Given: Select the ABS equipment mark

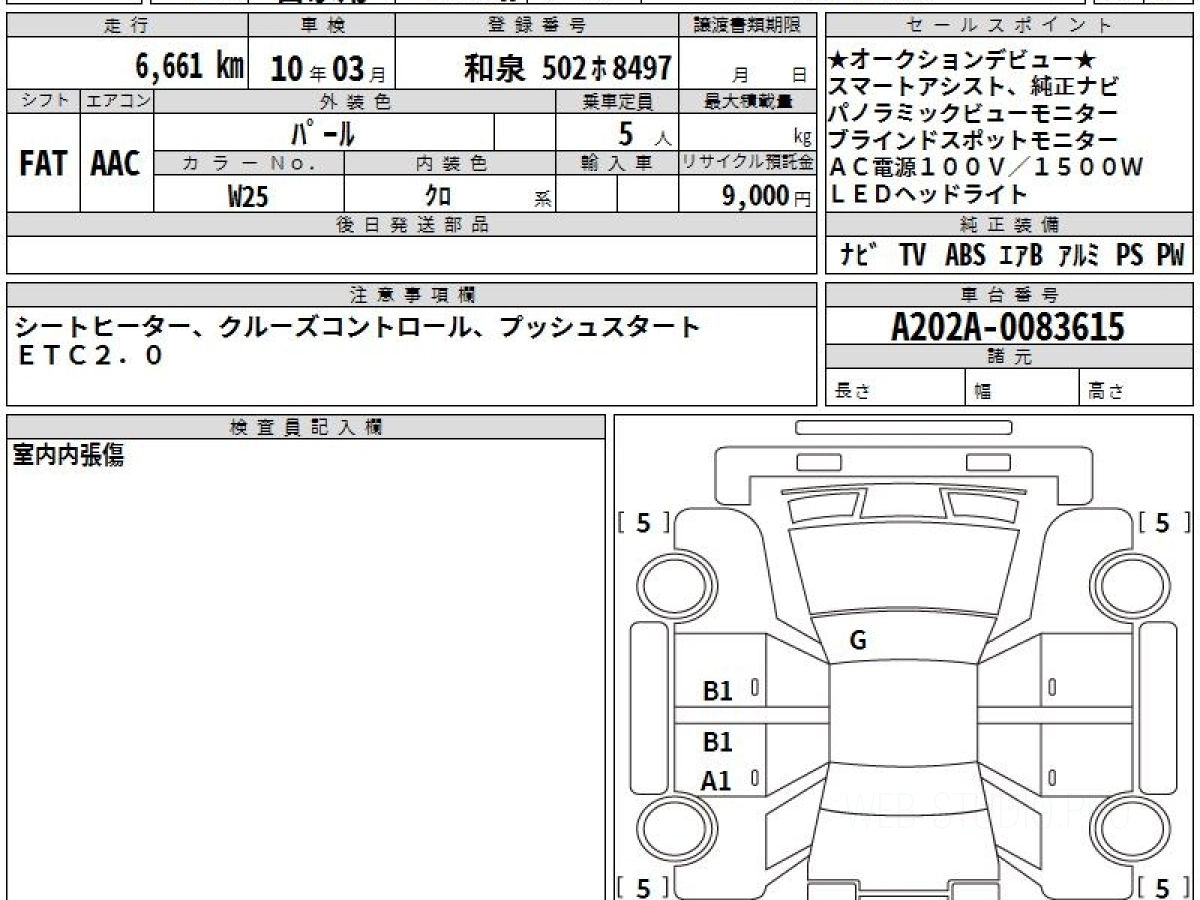Looking at the screenshot, I should (x=965, y=256).
